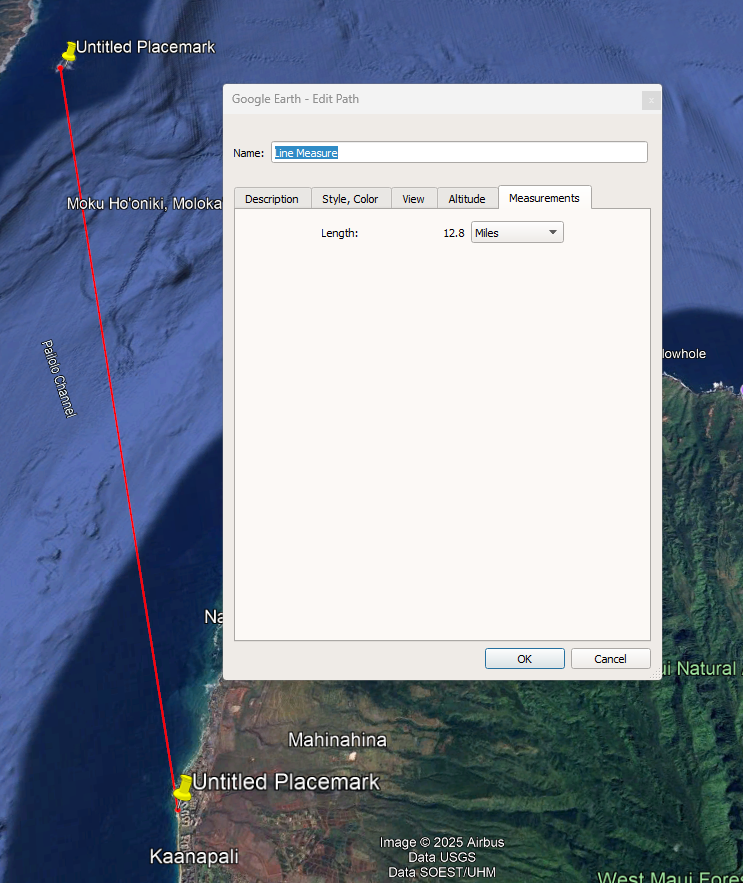The height and width of the screenshot is (883, 743).
Task: Switch to the Description tab
Action: click(272, 199)
